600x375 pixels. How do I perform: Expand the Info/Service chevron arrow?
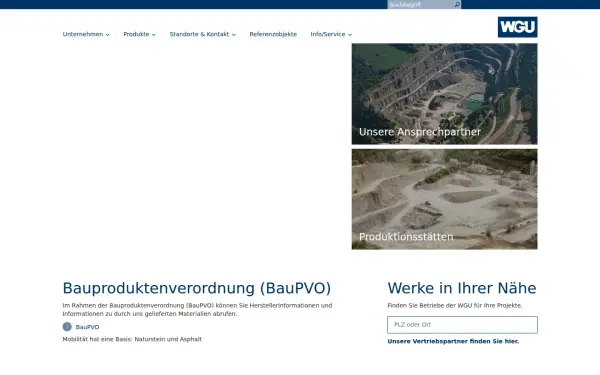[350, 35]
